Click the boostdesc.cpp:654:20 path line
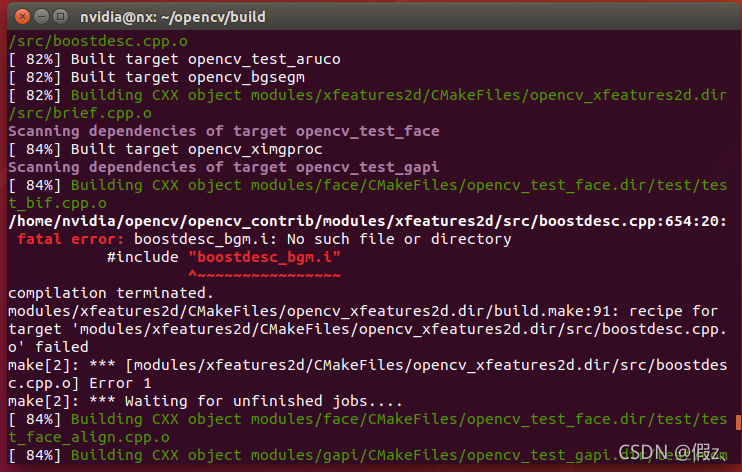The width and height of the screenshot is (742, 472). pyautogui.click(x=368, y=221)
